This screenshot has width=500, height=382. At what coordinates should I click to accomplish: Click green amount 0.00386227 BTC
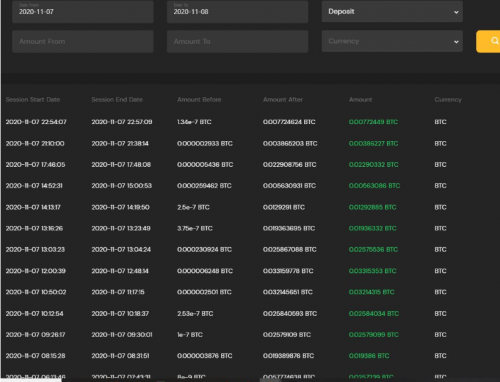pos(373,144)
